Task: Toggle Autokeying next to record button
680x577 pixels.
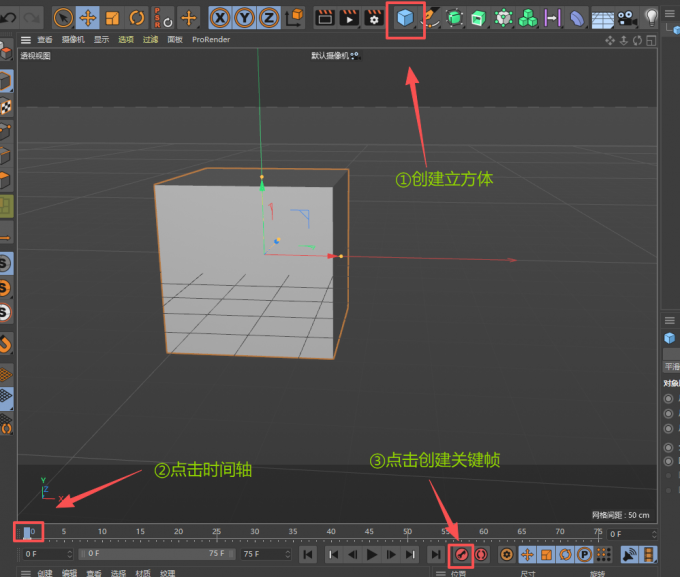Action: pyautogui.click(x=481, y=553)
